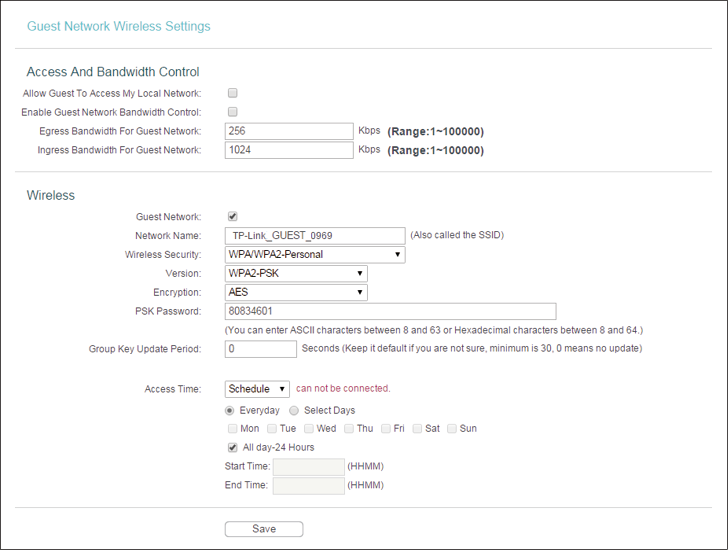
Task: Click the Save button
Action: [x=264, y=529]
